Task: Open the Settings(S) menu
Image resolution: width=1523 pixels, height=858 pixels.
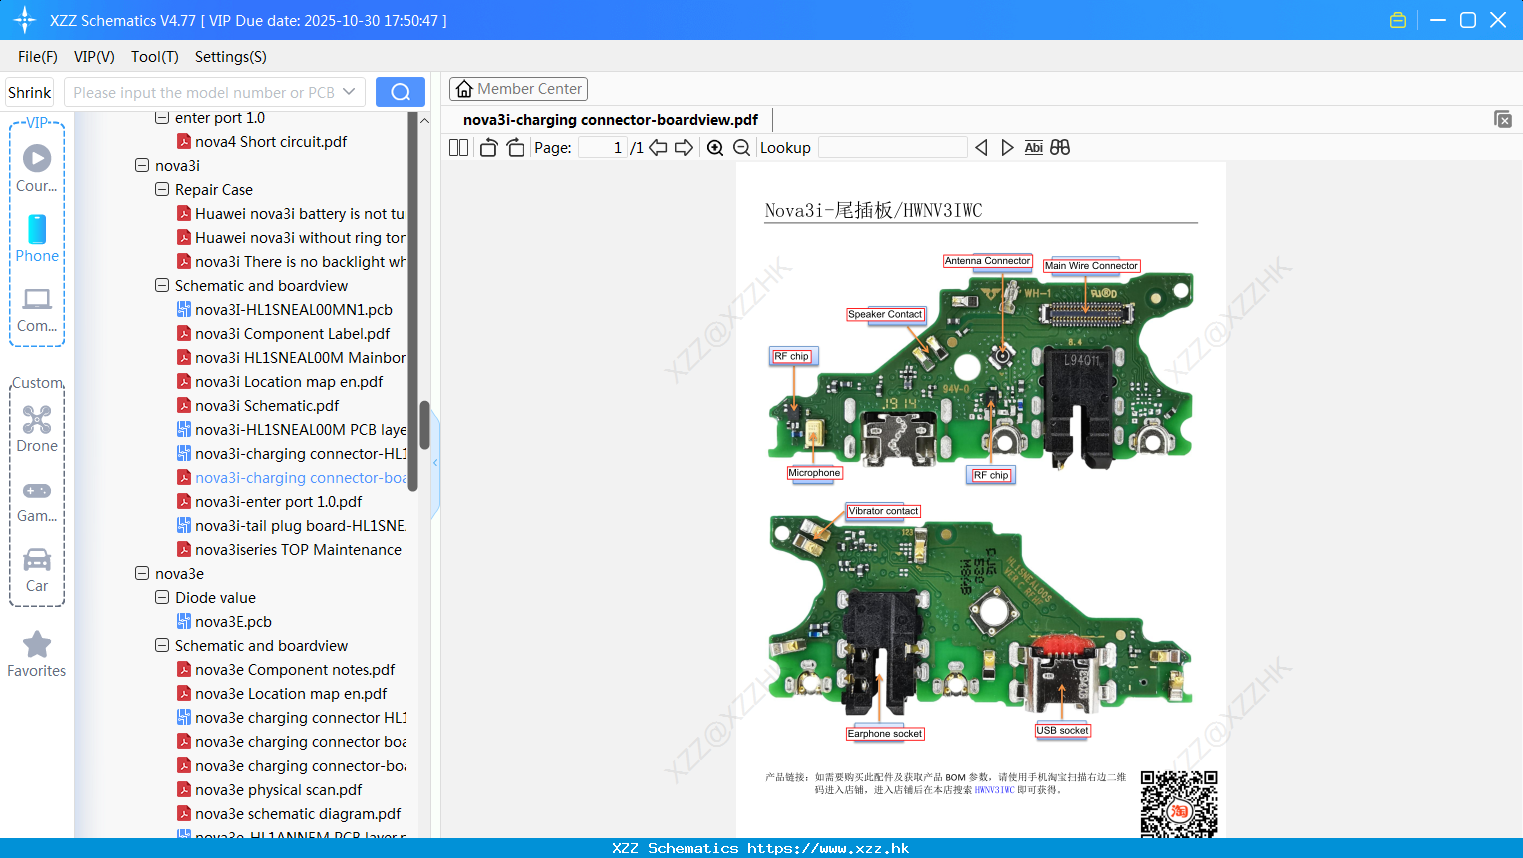Action: click(x=231, y=57)
